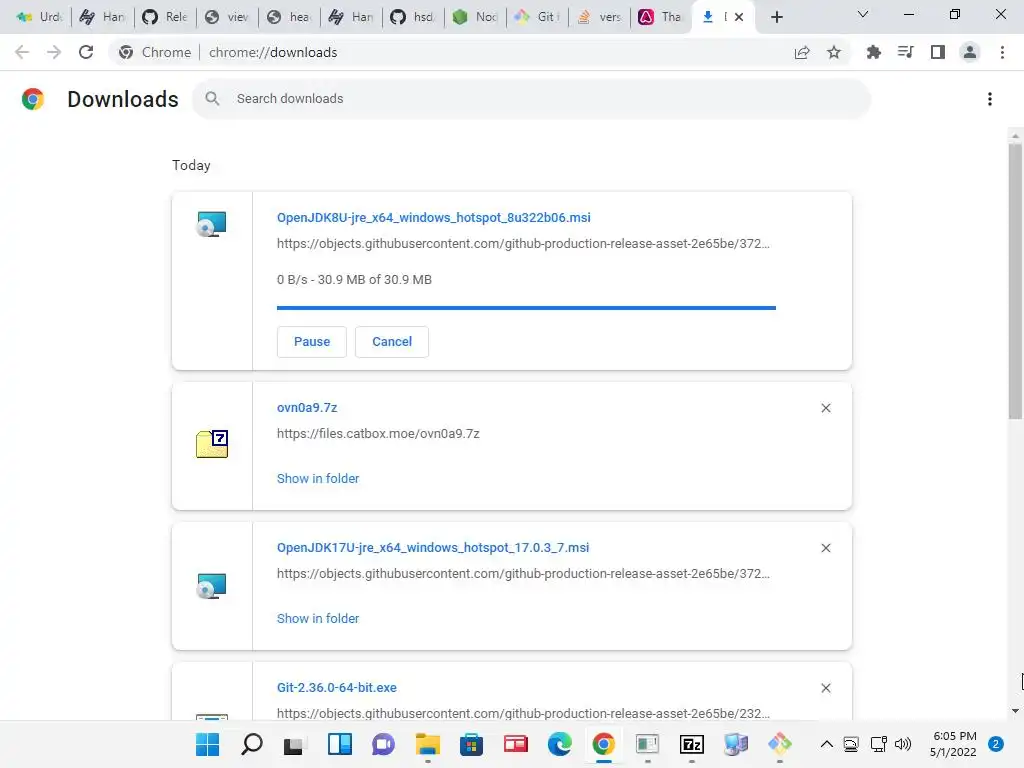Open a new tab with plus button
This screenshot has width=1024, height=768.
(x=776, y=17)
